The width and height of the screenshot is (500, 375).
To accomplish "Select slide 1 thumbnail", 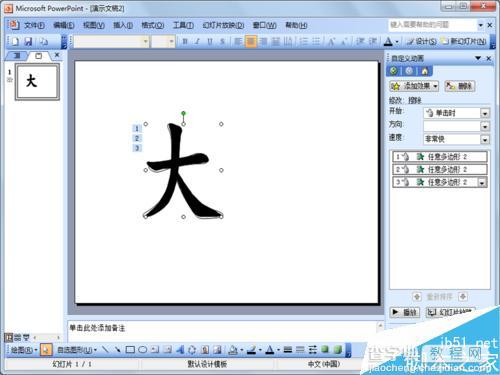I will pyautogui.click(x=37, y=82).
